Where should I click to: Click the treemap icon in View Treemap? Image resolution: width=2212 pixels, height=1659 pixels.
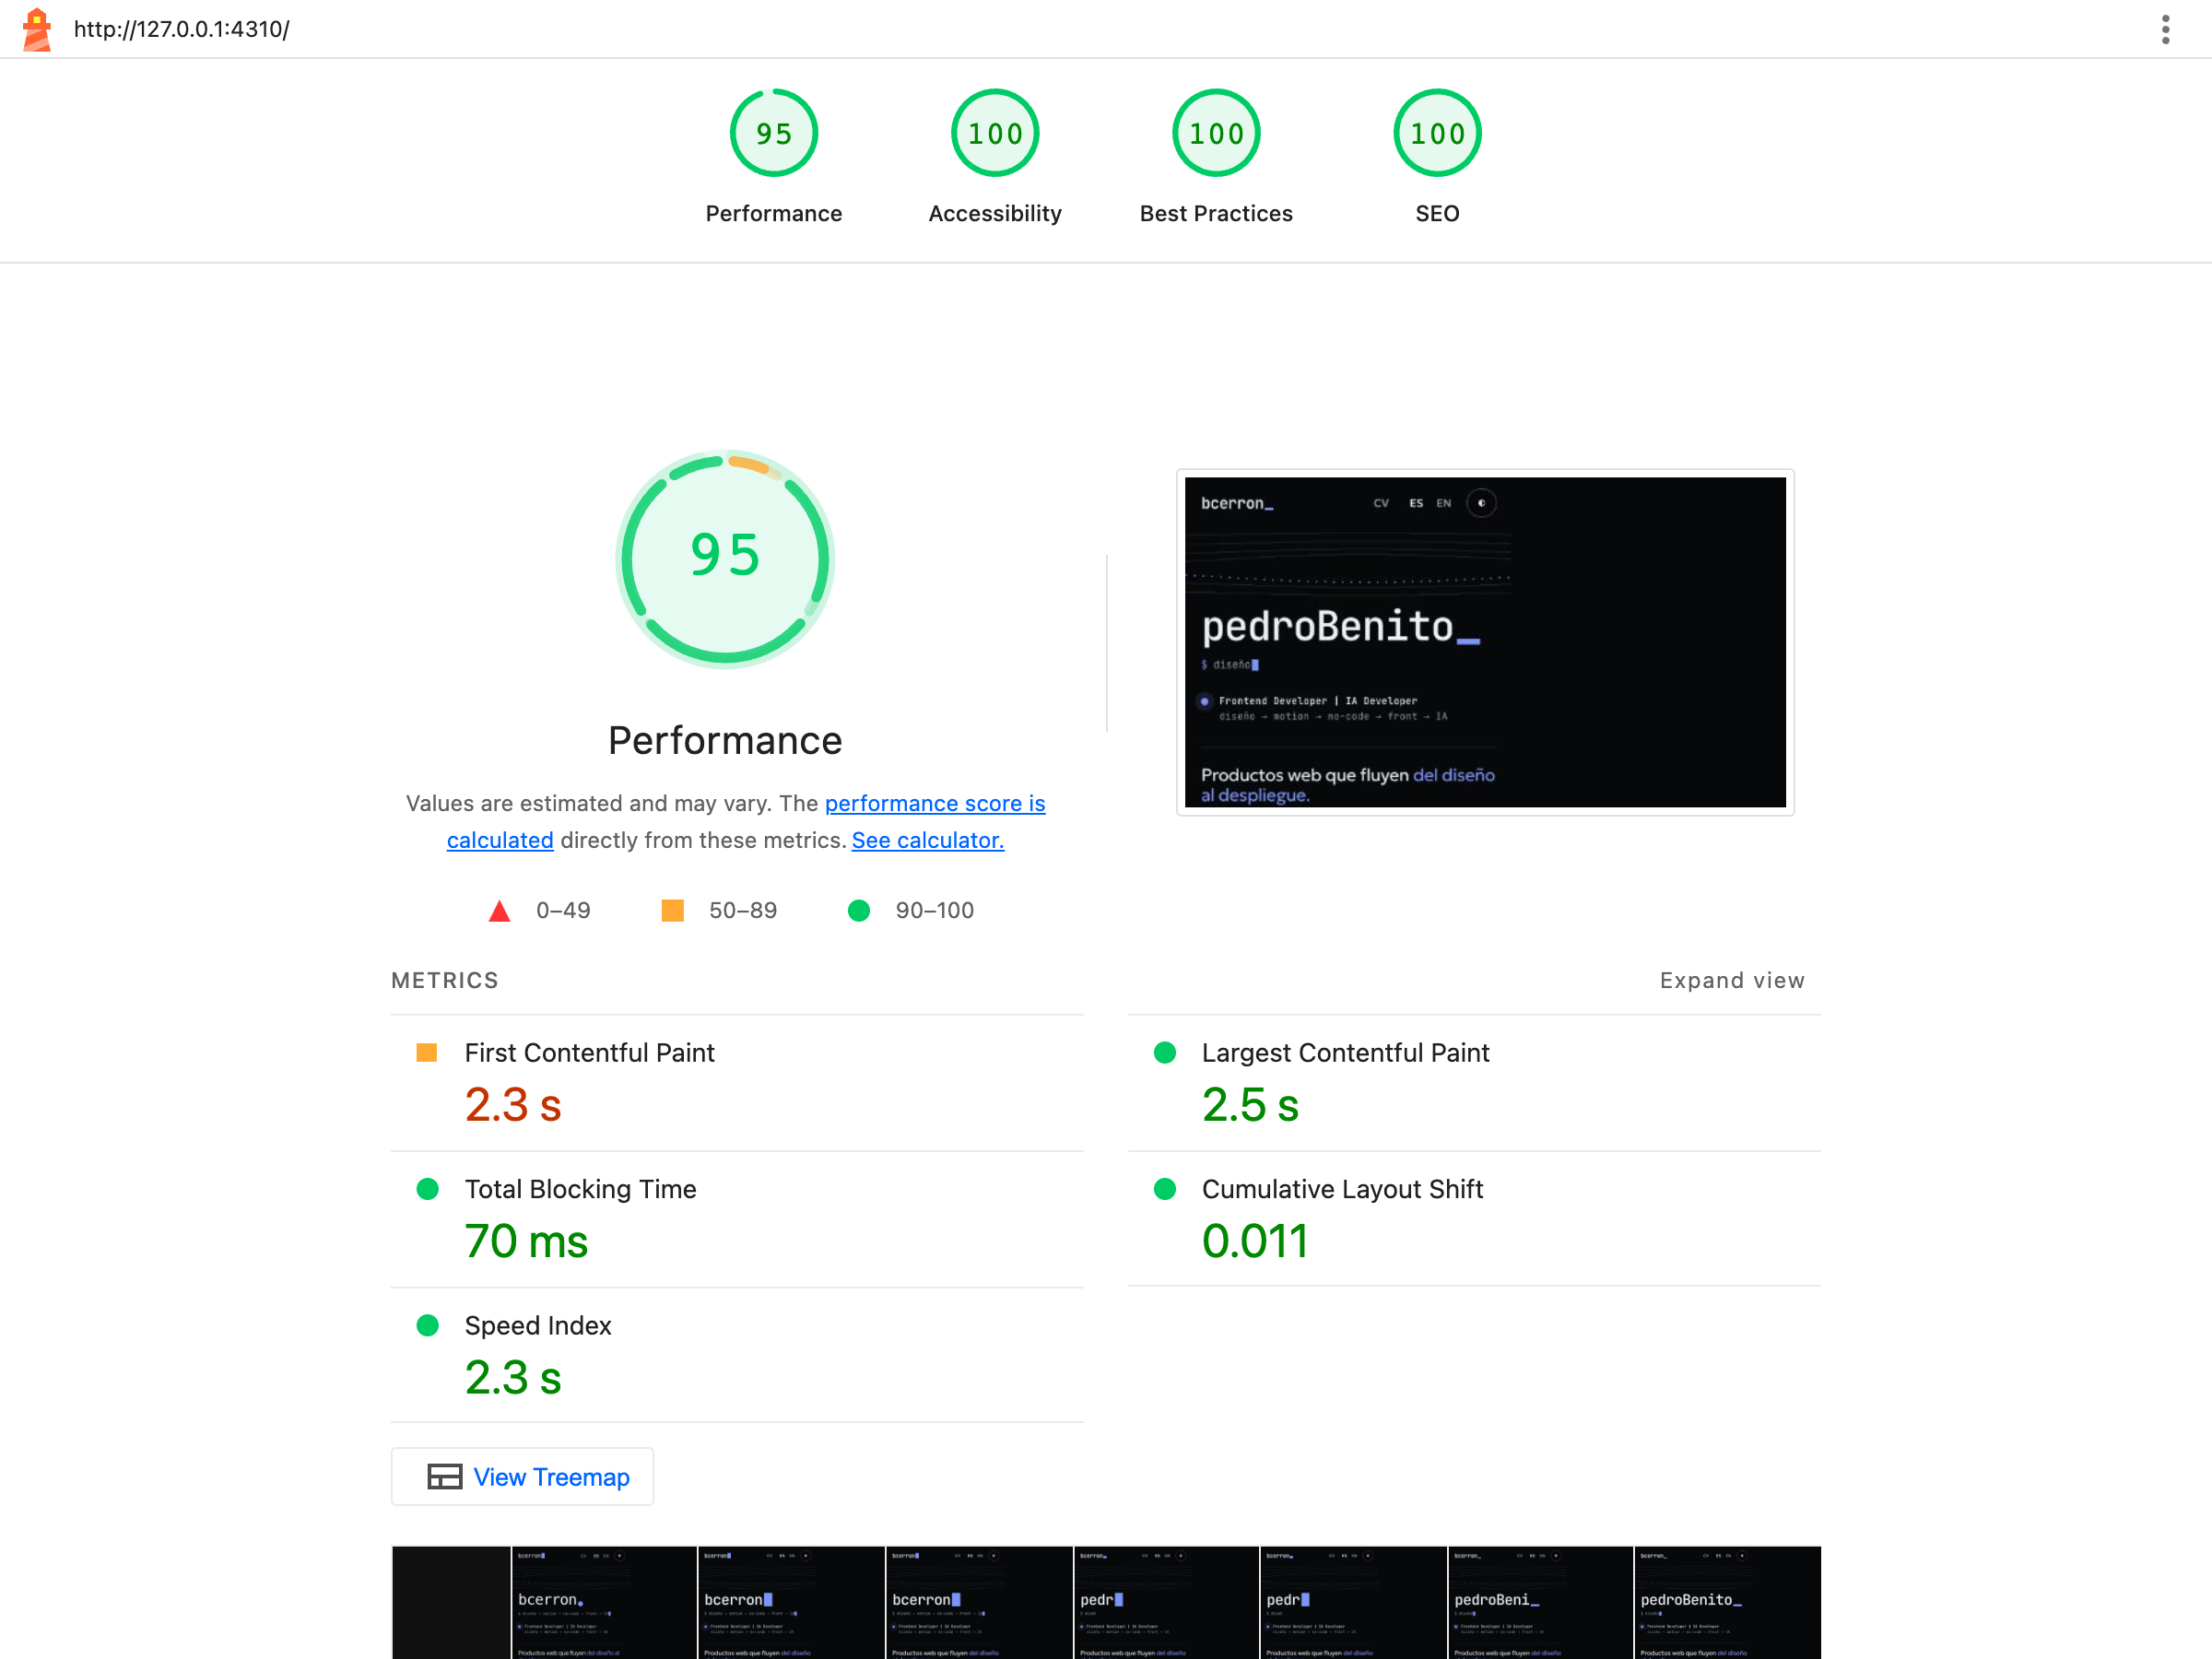click(x=444, y=1476)
